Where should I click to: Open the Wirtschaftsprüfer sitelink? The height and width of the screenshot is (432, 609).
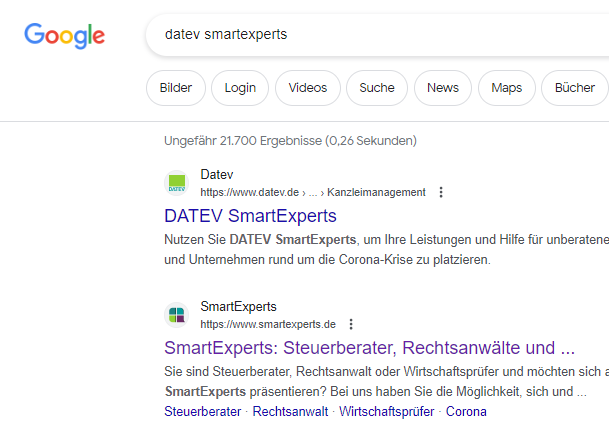386,411
